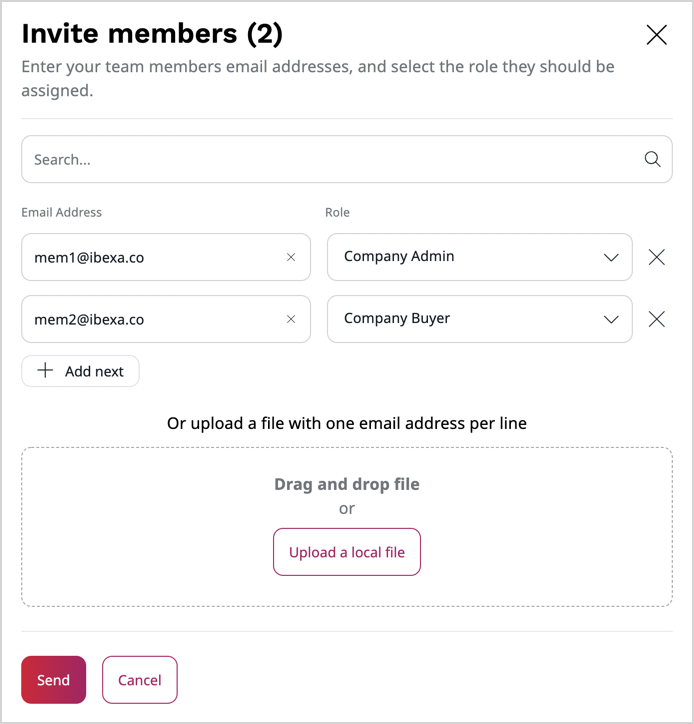
Task: Cancel the invite members dialog
Action: coord(139,680)
